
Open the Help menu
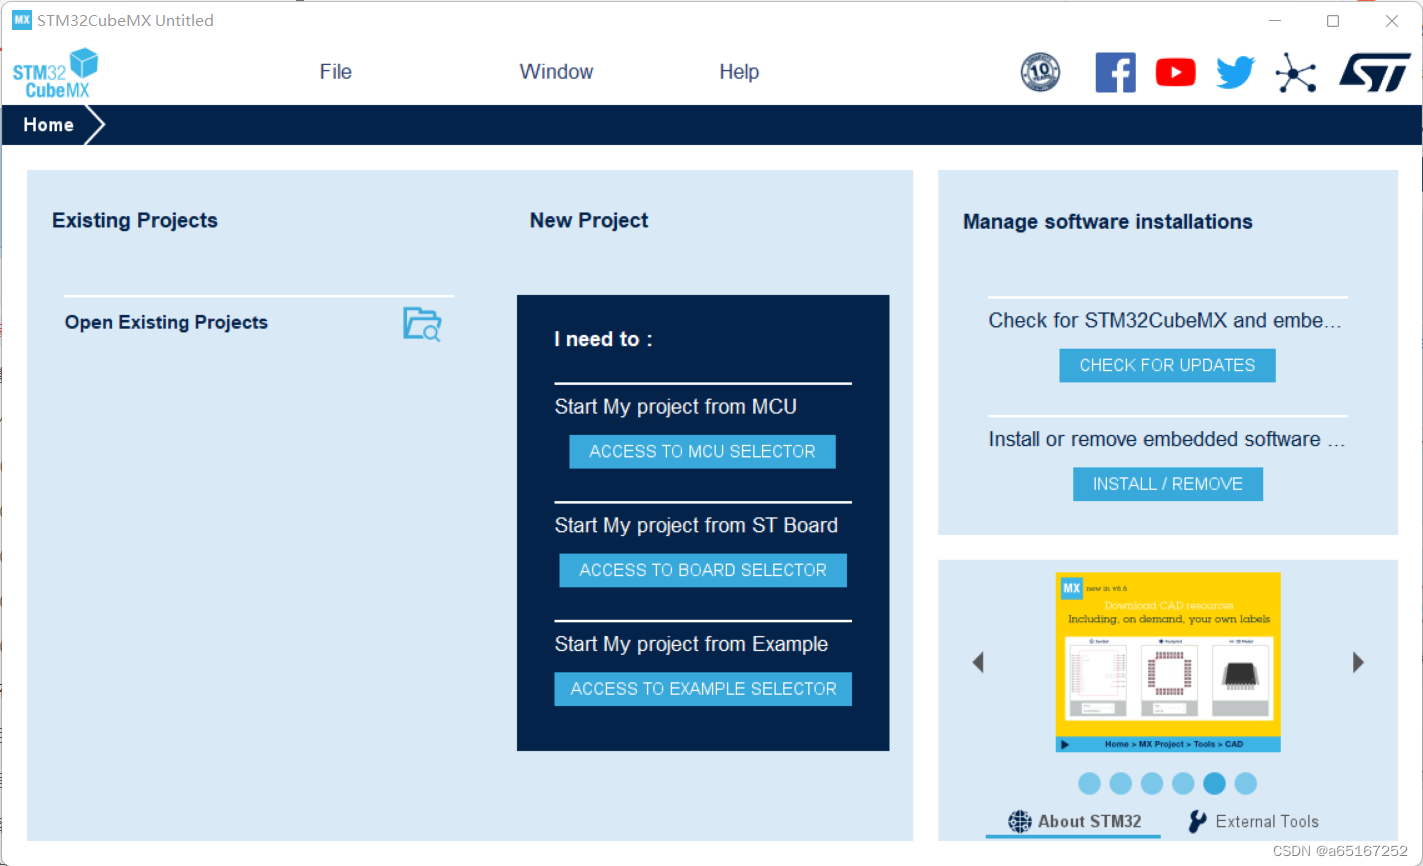[x=739, y=72]
